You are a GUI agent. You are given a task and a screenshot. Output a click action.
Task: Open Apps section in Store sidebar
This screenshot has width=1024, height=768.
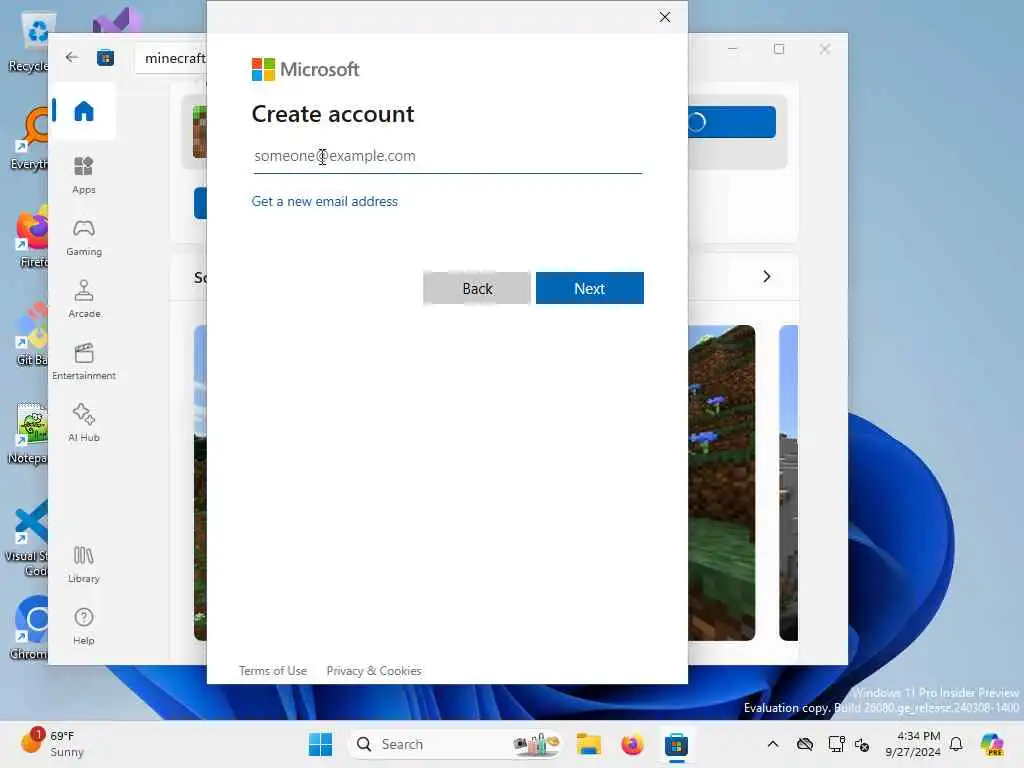coord(84,176)
